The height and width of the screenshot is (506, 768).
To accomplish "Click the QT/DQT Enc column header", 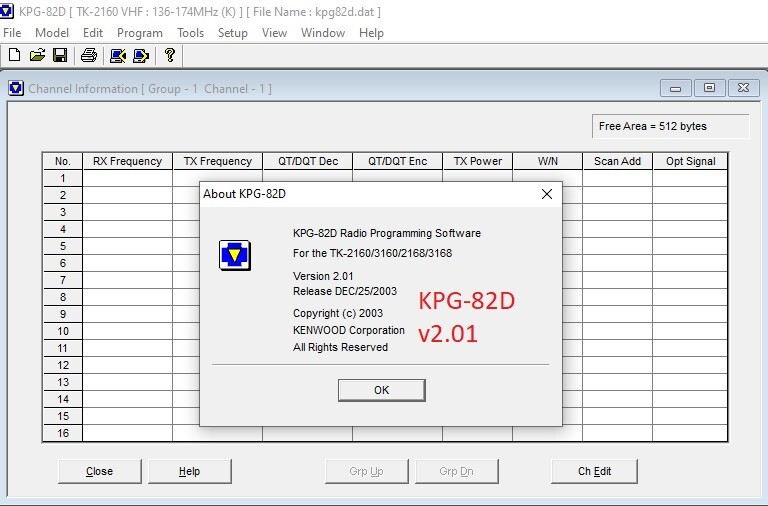I will click(397, 161).
